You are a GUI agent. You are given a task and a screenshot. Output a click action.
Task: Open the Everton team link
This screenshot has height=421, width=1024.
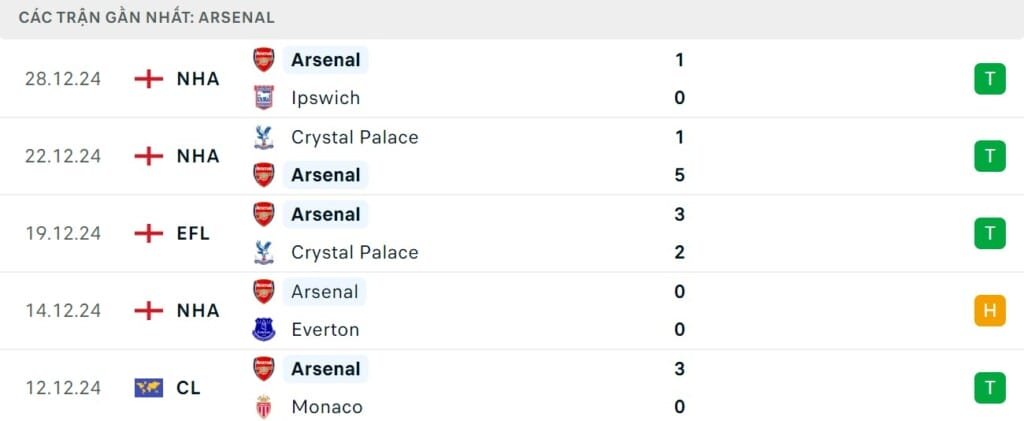pos(325,329)
